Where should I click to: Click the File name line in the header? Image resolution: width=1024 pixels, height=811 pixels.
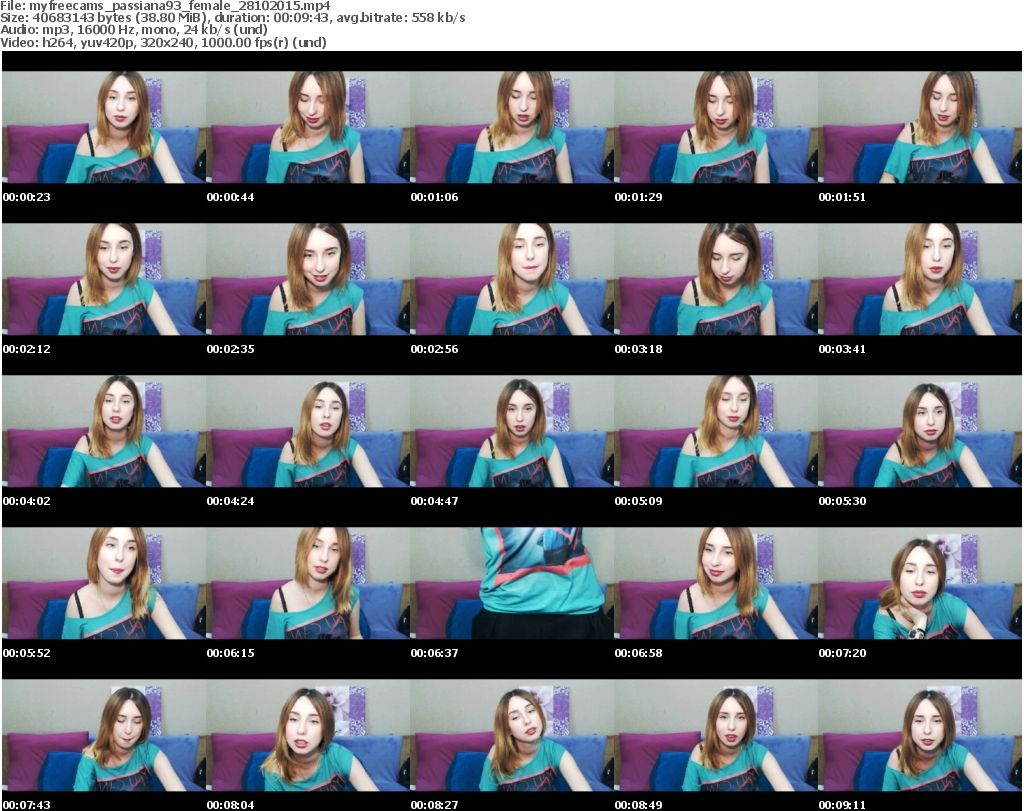point(165,6)
